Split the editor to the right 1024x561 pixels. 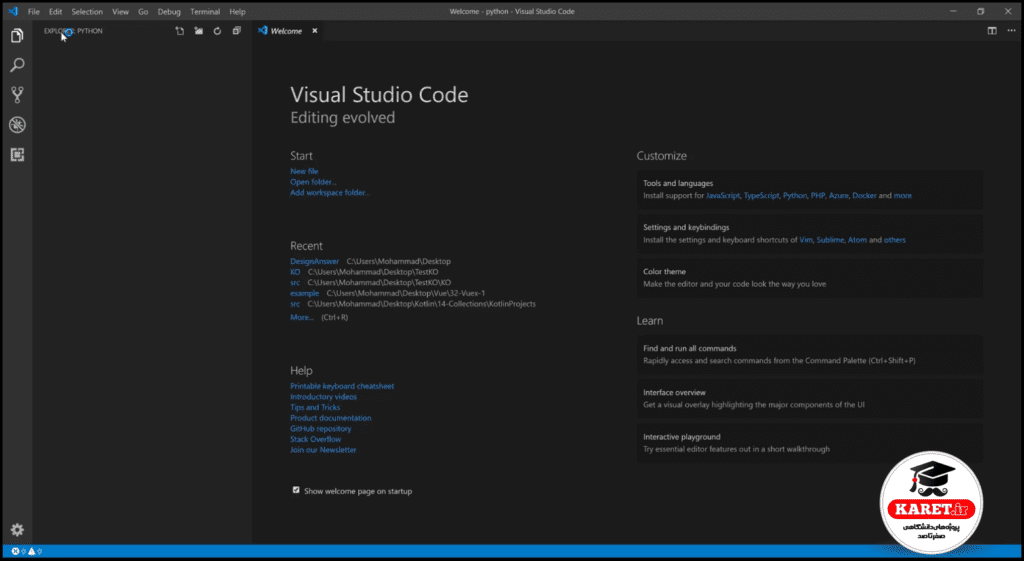coord(992,31)
